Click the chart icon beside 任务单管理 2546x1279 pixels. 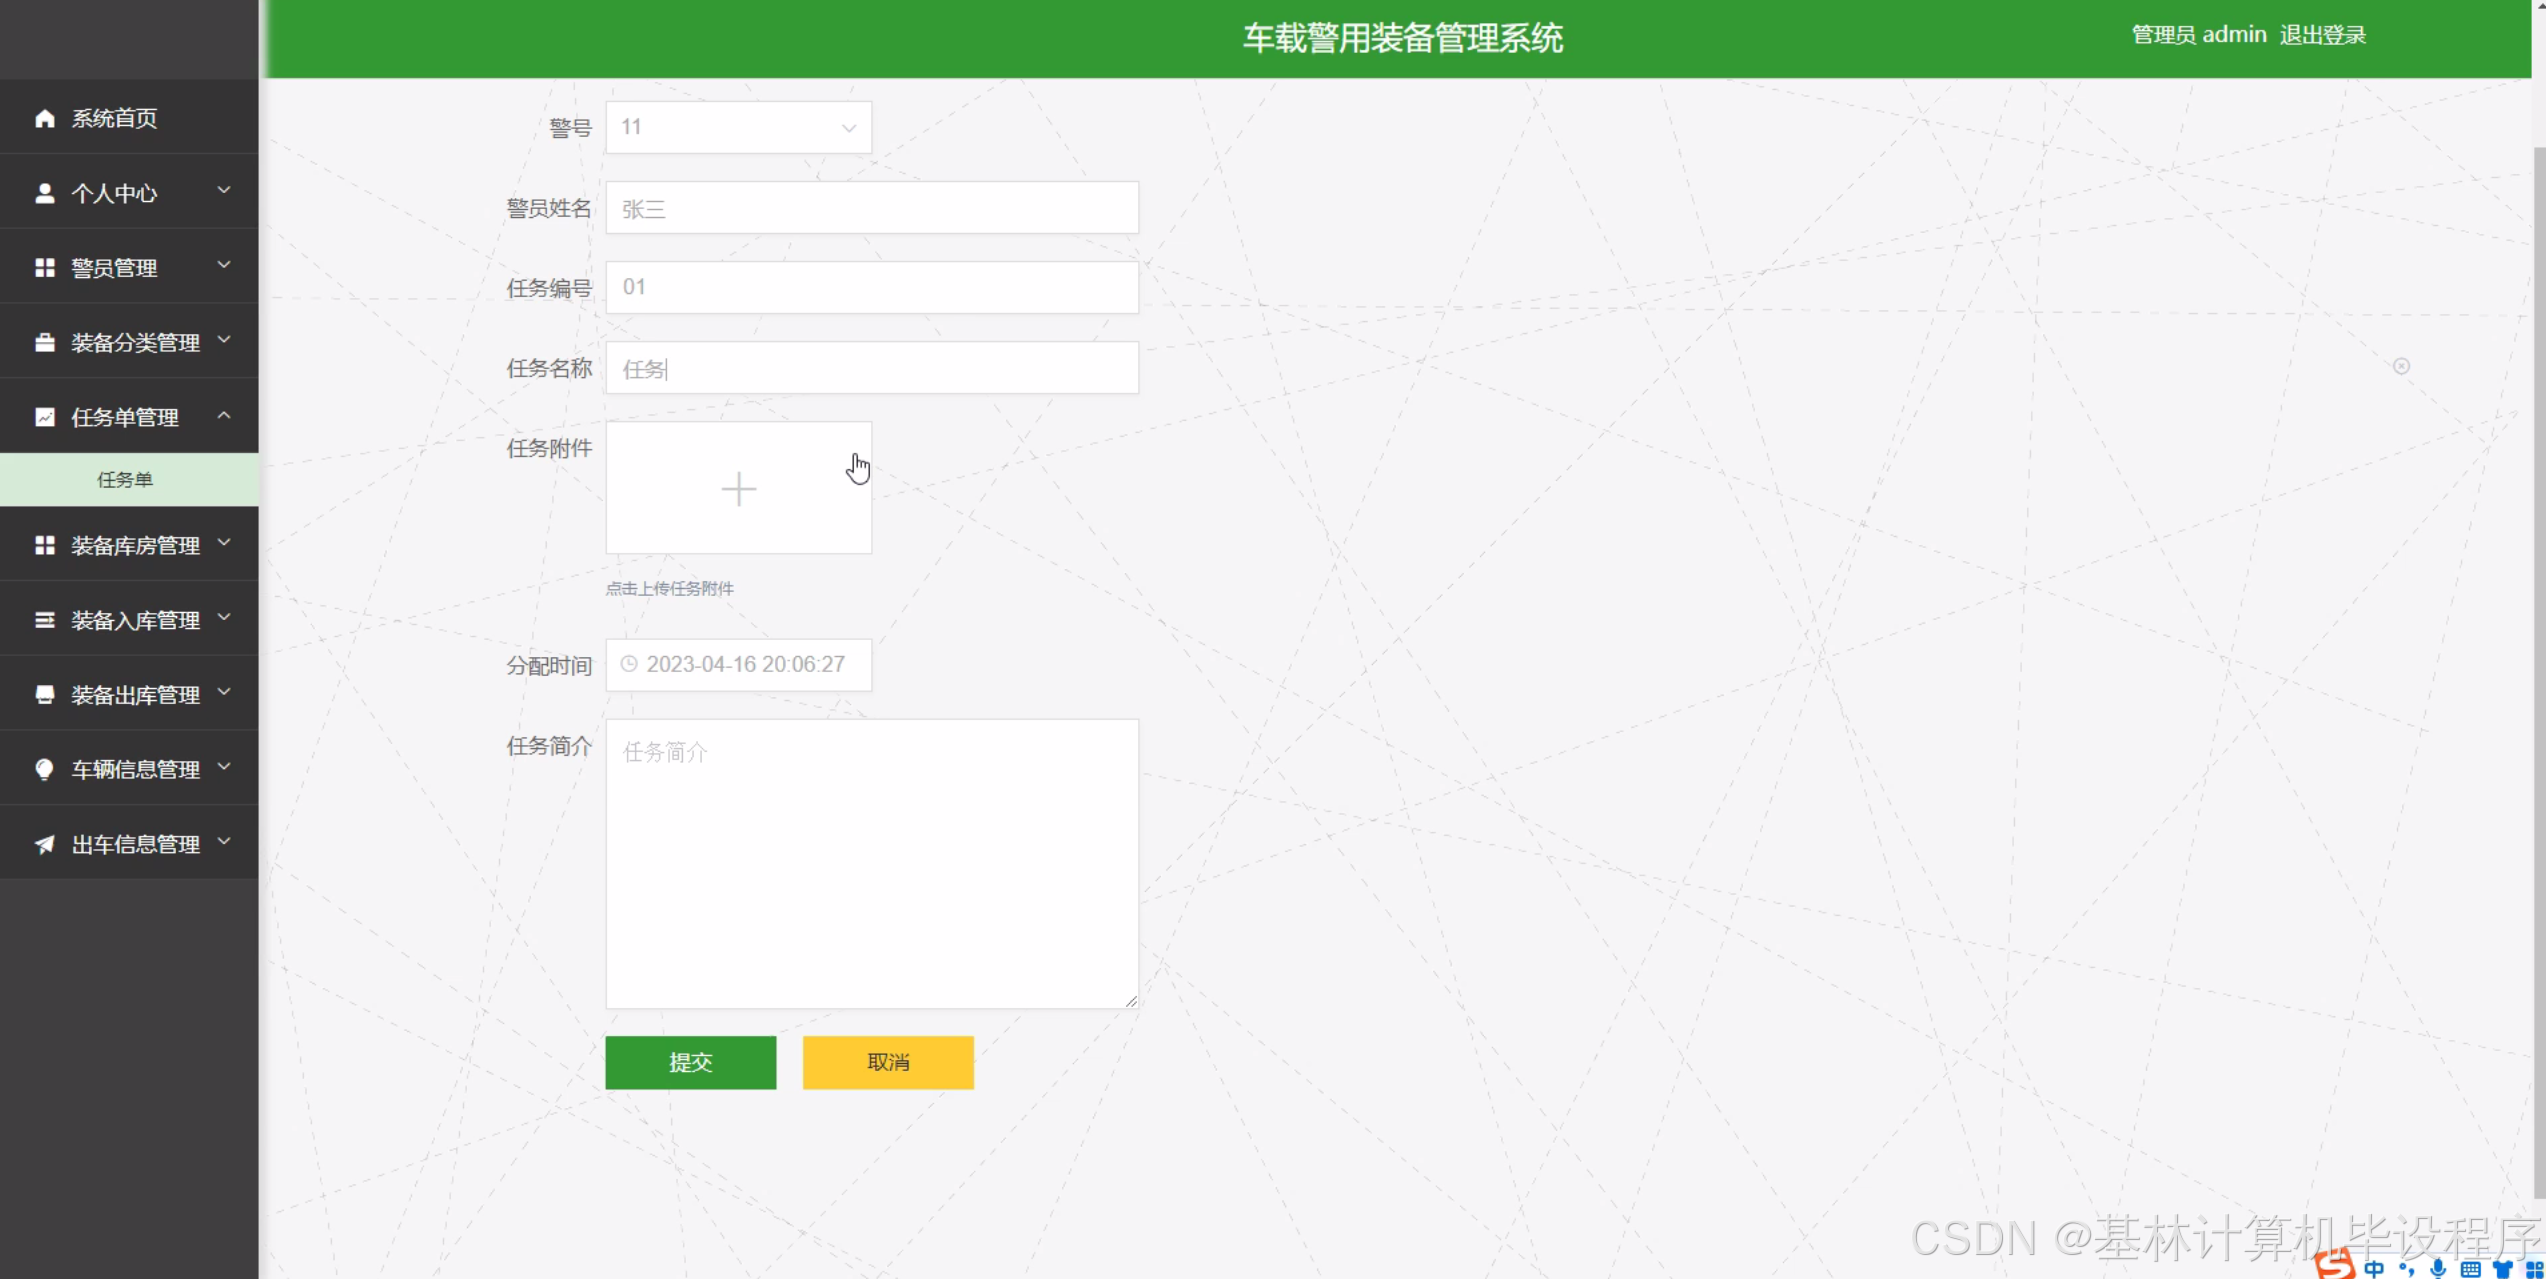point(44,417)
